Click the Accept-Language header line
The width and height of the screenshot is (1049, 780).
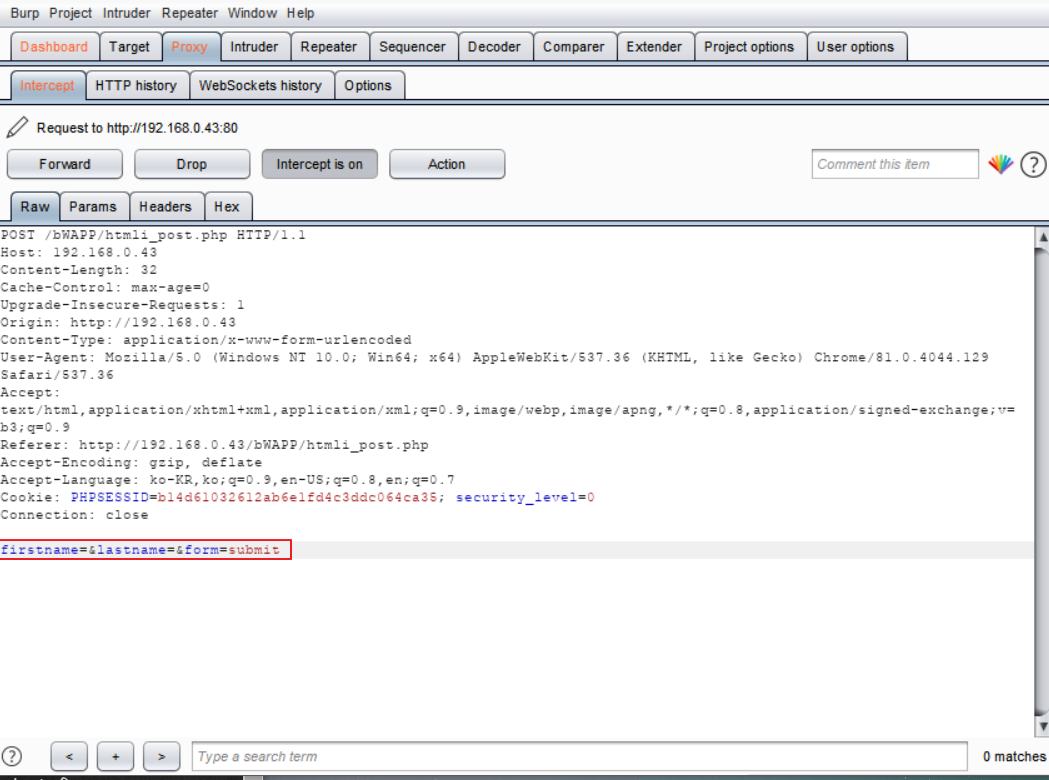click(227, 480)
